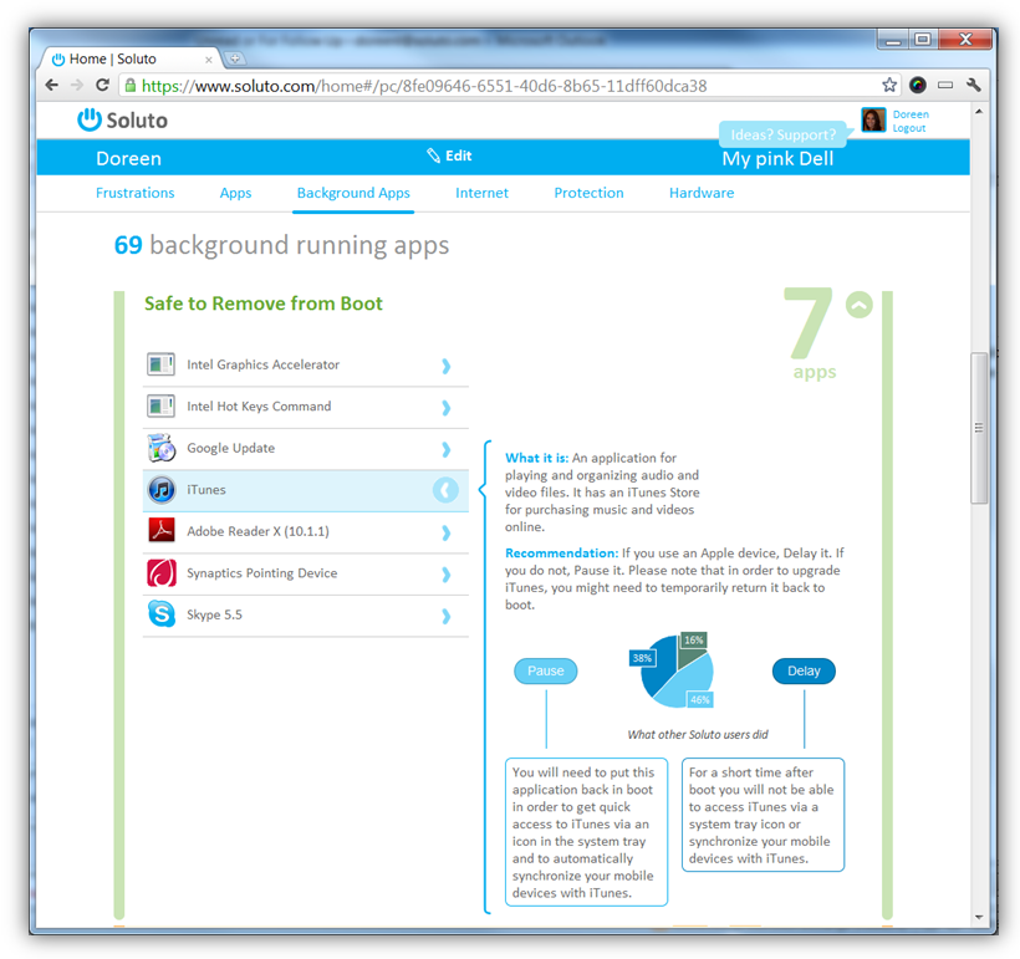Open the Hardware tab

[701, 193]
